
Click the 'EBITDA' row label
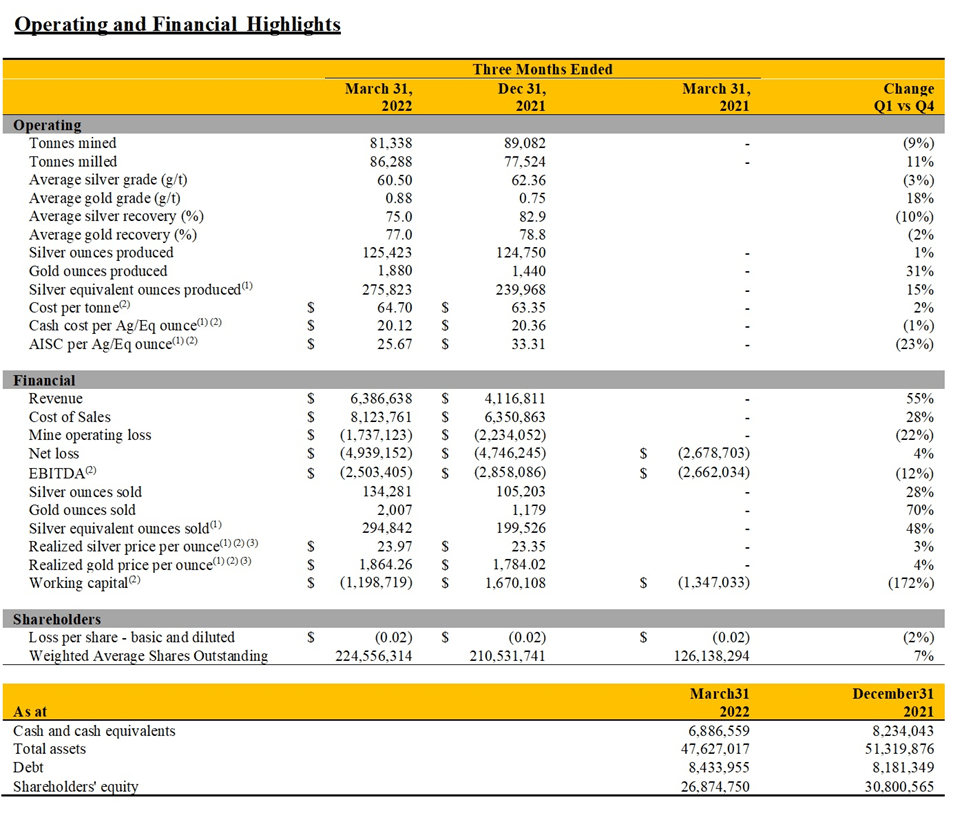click(x=62, y=473)
